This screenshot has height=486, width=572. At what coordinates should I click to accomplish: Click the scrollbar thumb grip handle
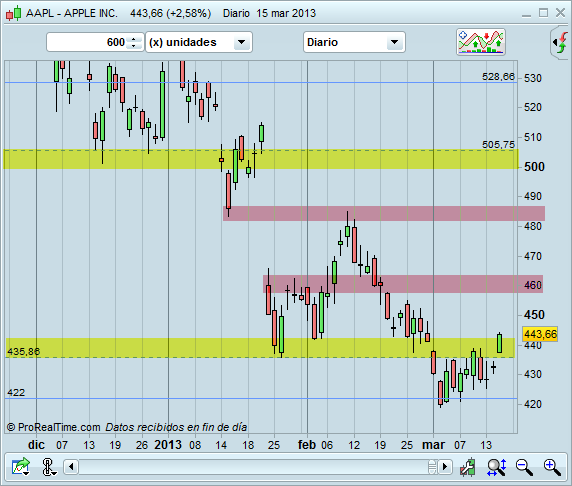tap(432, 467)
